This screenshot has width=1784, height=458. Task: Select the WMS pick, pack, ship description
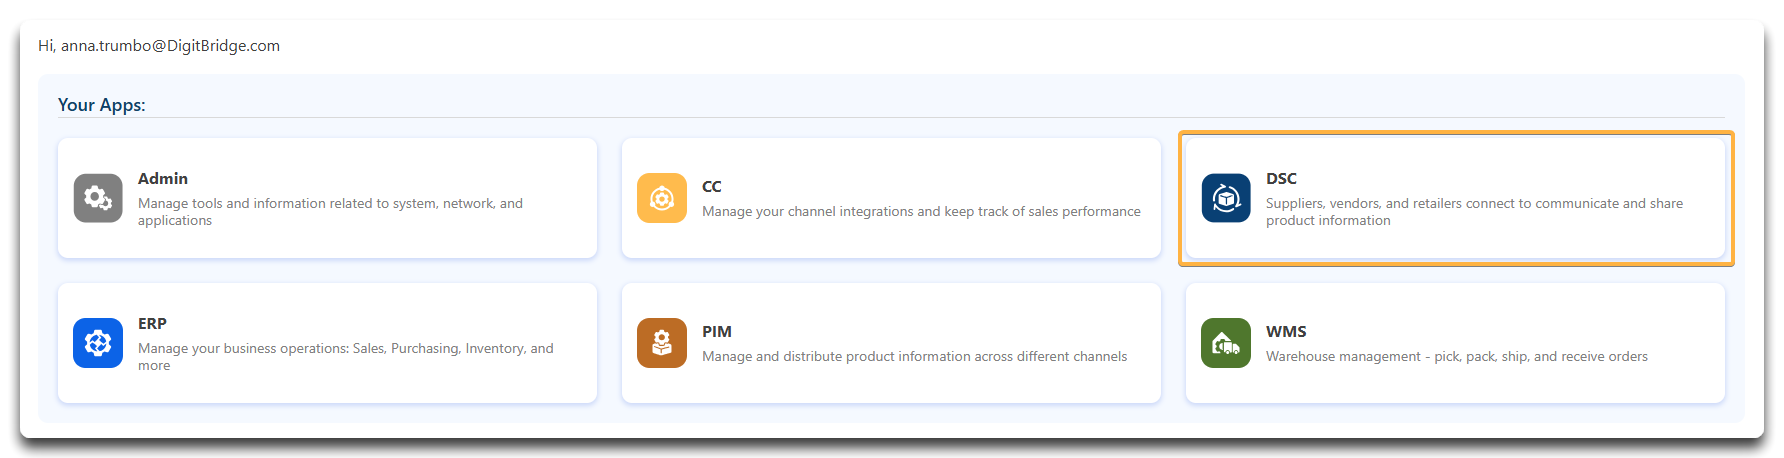1457,357
